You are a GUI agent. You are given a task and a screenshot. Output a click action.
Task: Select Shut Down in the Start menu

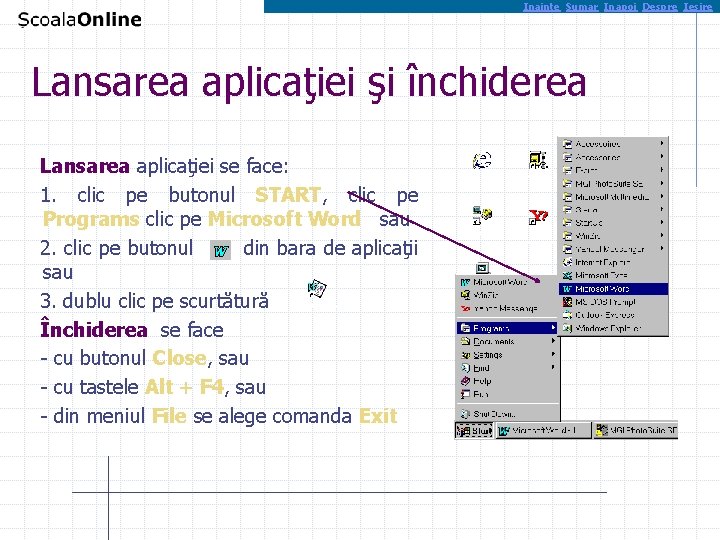click(507, 414)
